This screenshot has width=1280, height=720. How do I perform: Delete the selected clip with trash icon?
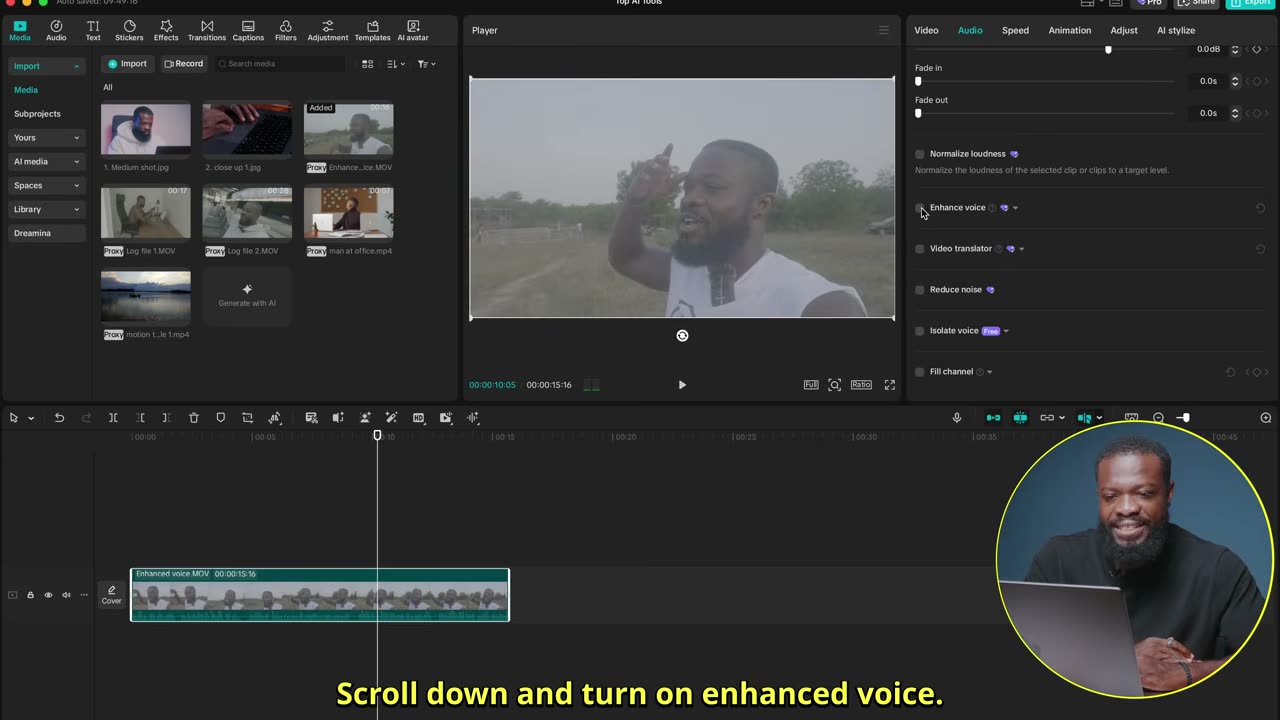[x=194, y=418]
